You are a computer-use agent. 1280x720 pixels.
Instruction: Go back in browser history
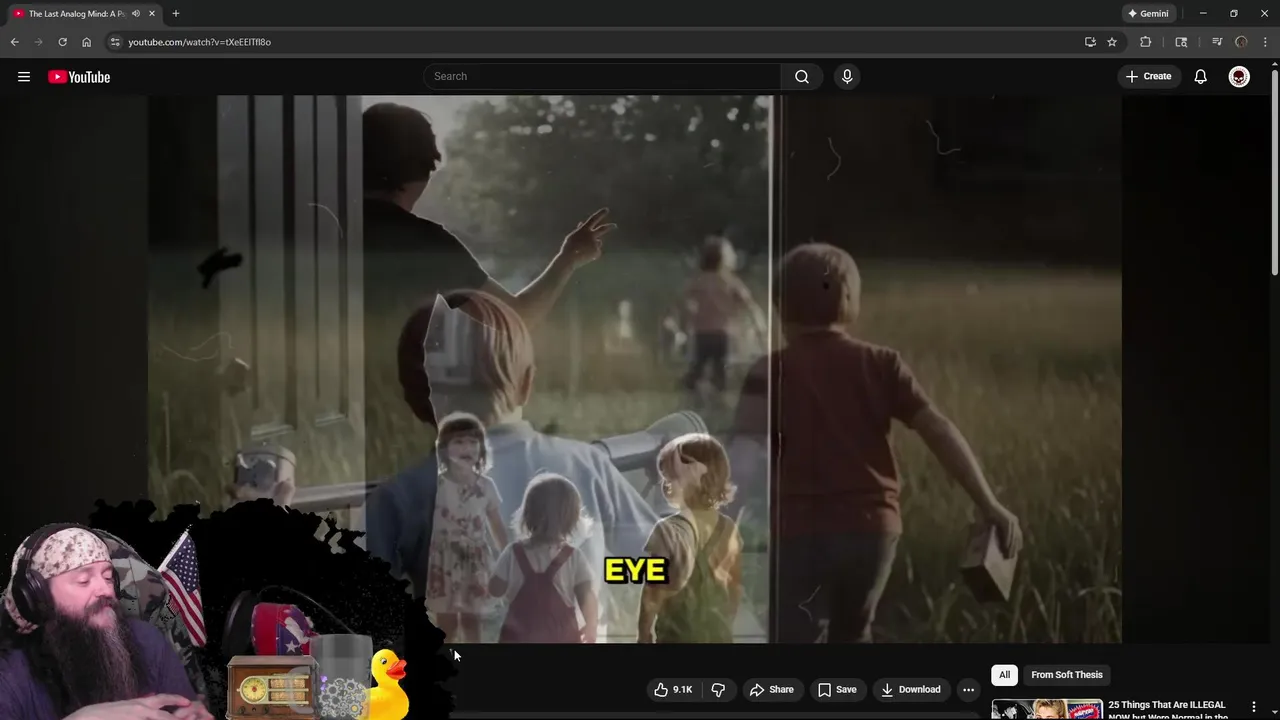[x=15, y=42]
